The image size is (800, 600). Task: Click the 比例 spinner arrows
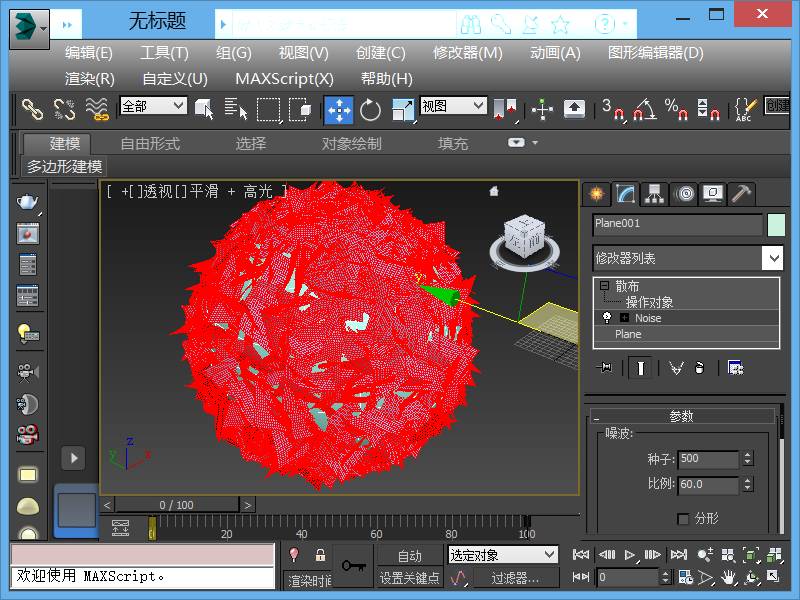click(x=747, y=484)
